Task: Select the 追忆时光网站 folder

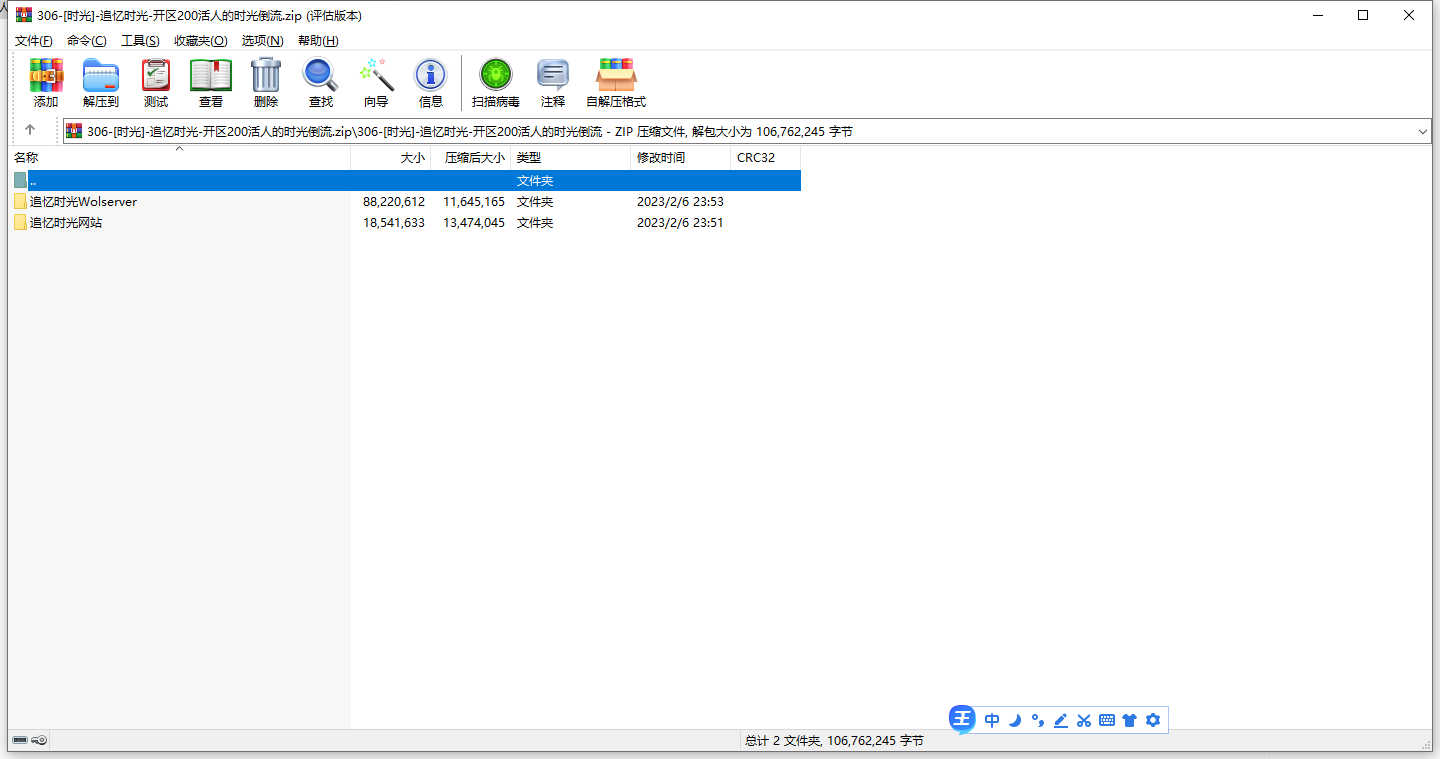Action: [66, 223]
